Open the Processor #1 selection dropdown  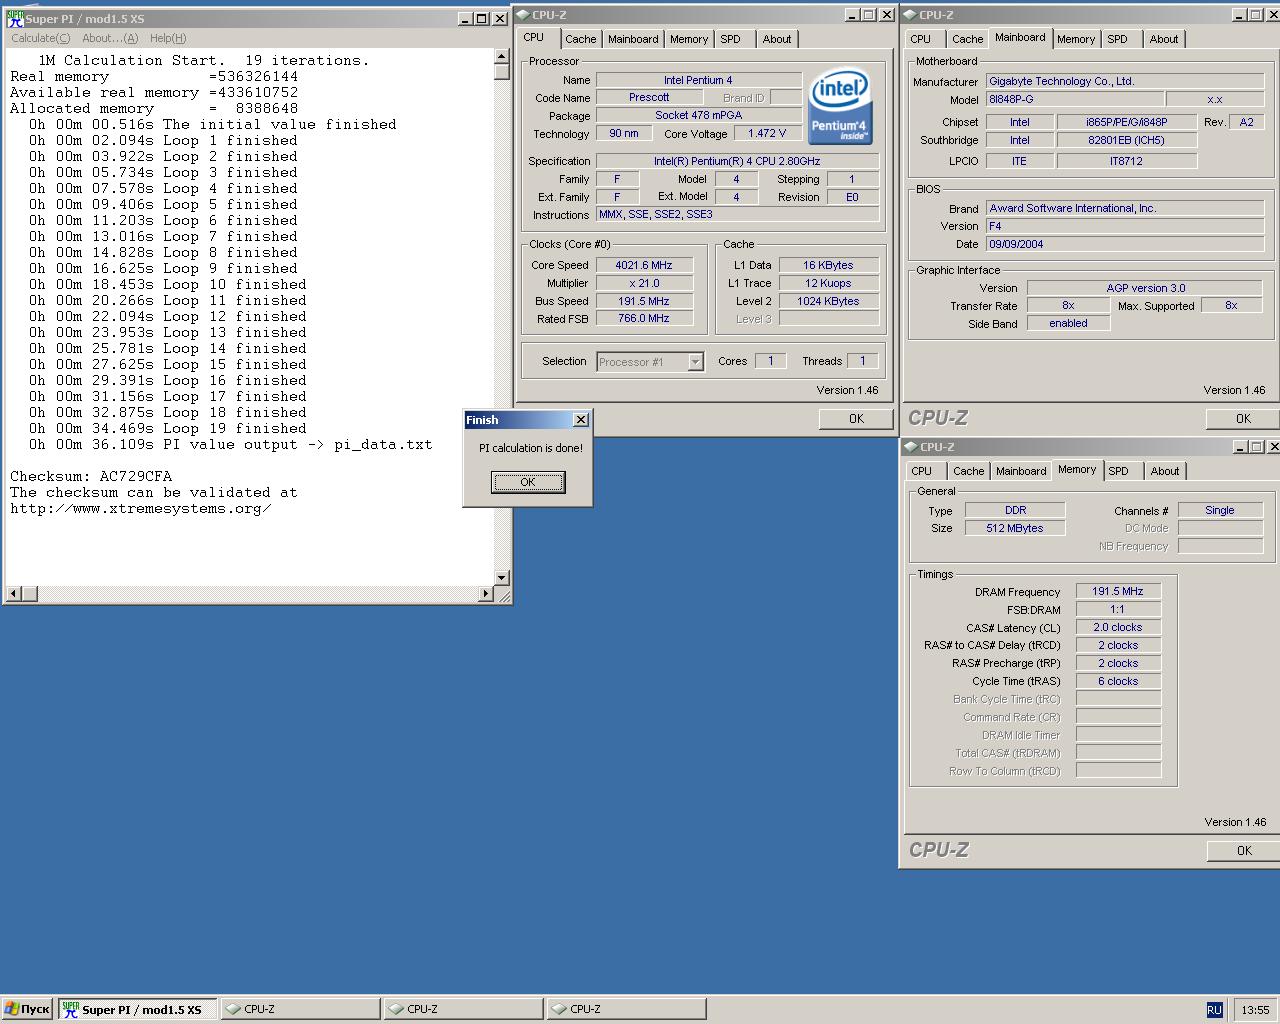695,362
